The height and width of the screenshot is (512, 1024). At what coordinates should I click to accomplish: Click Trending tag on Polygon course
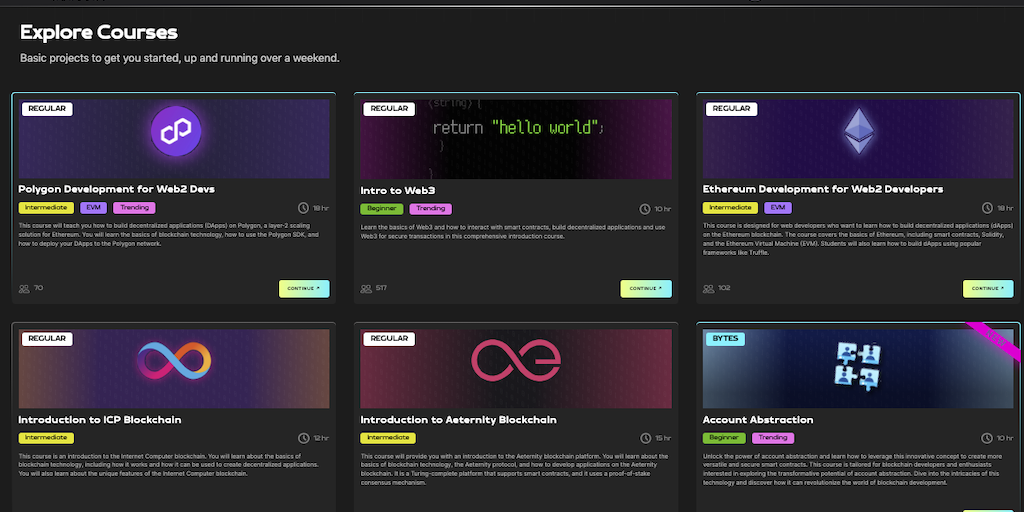click(x=135, y=208)
